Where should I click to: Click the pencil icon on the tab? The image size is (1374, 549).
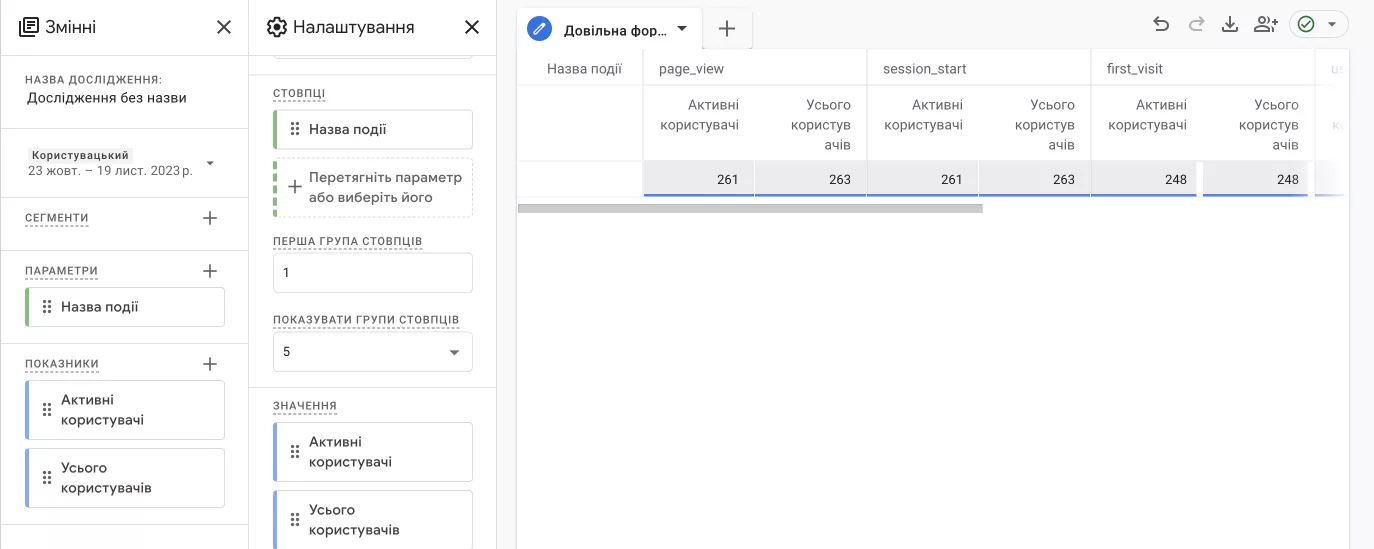pyautogui.click(x=540, y=29)
